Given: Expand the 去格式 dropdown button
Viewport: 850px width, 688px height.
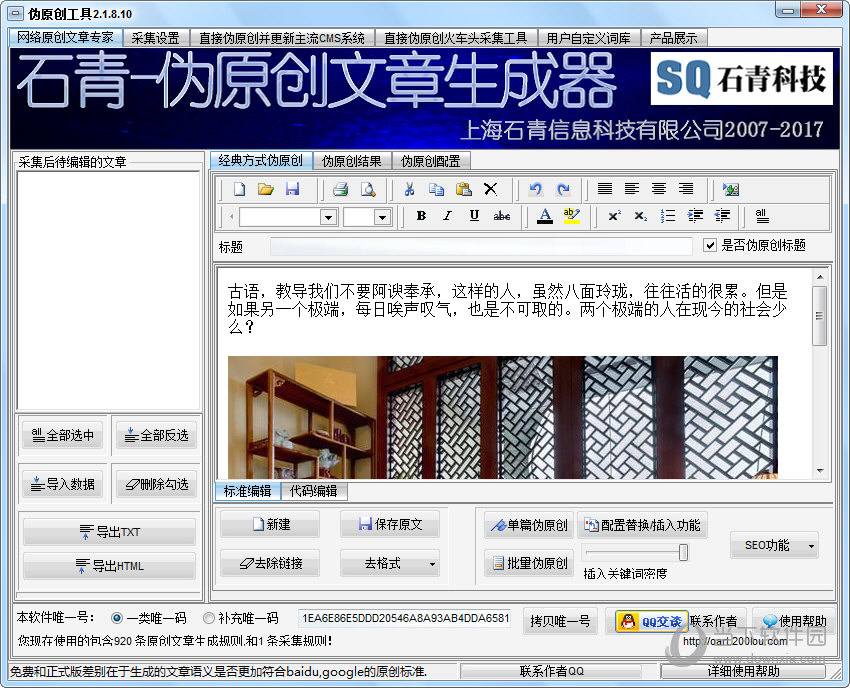Looking at the screenshot, I should pyautogui.click(x=432, y=564).
